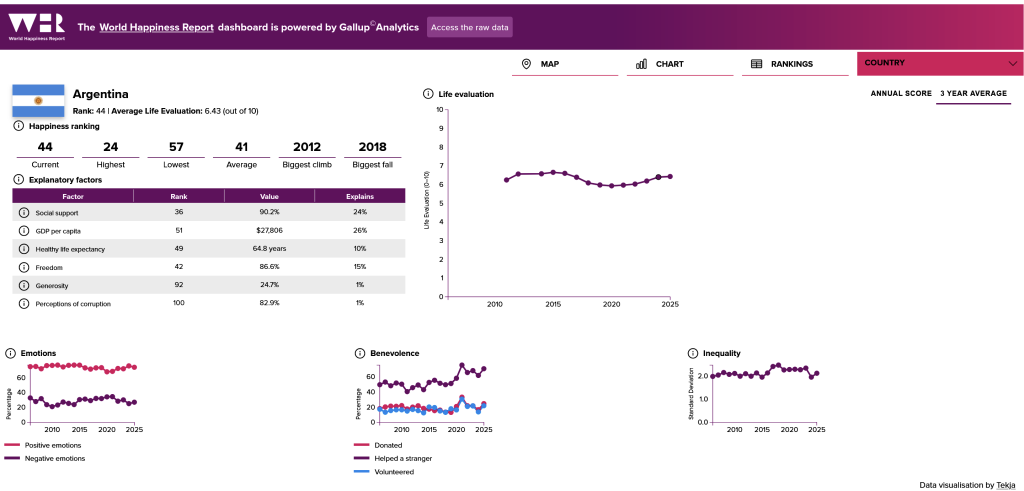Click the info icon next to Life evaluation
Viewport: 1024px width, 491px height.
coord(428,94)
